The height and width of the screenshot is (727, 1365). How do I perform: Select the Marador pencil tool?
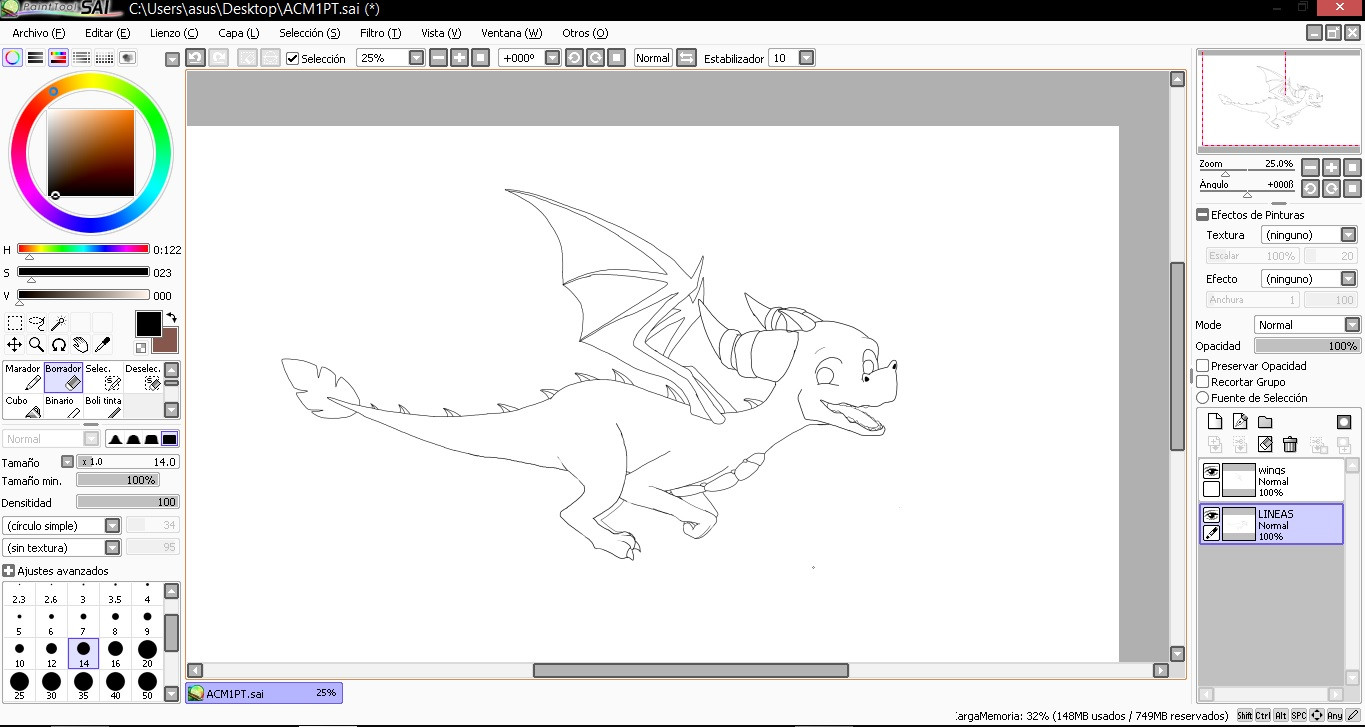[23, 377]
